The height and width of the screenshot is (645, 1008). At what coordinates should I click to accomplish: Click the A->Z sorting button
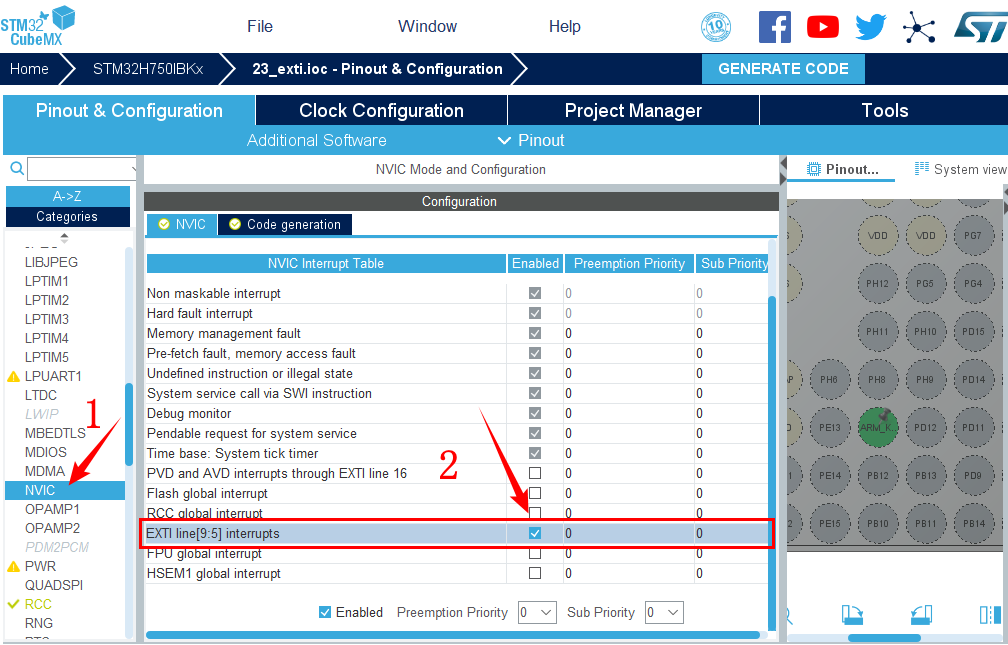(67, 196)
